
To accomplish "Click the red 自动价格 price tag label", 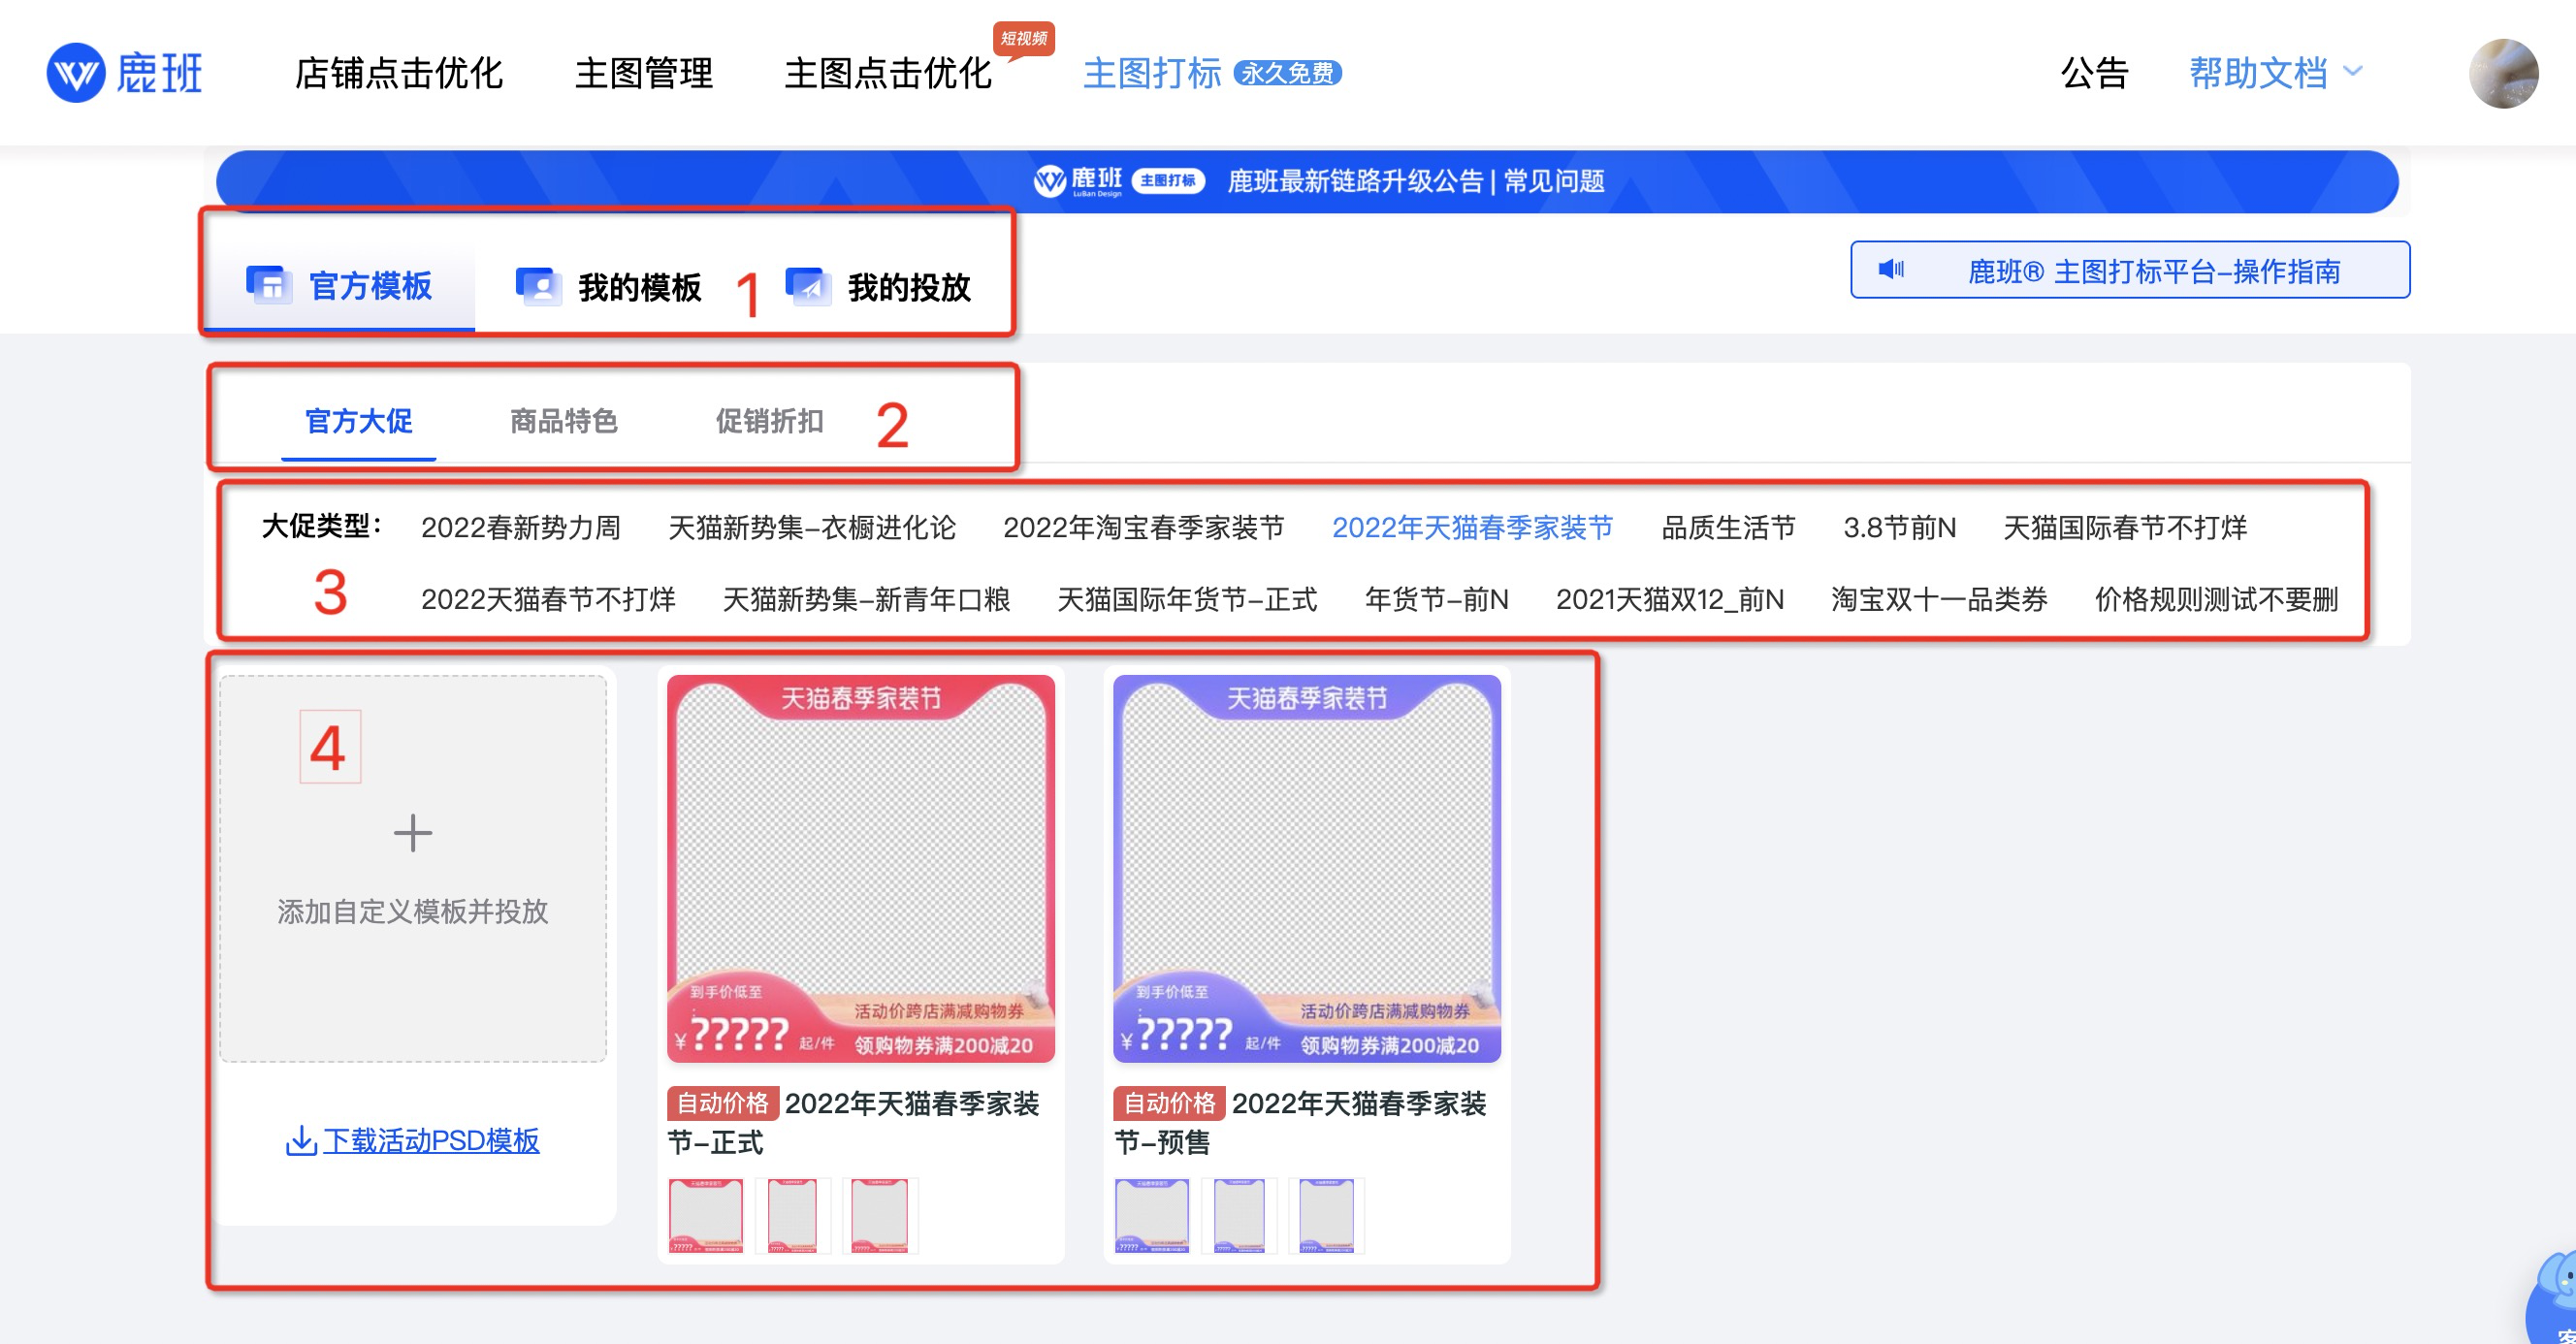I will click(x=724, y=1104).
